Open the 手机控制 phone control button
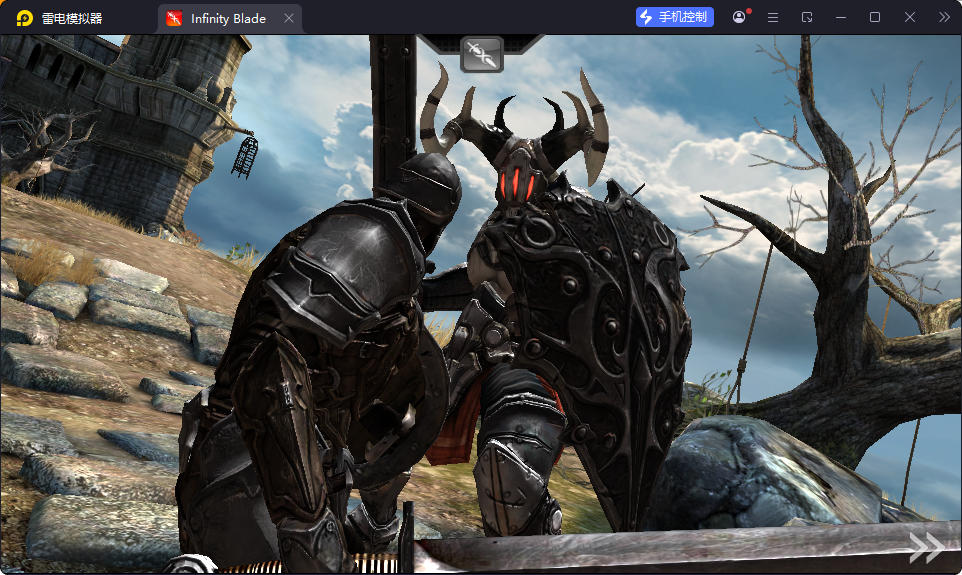The image size is (962, 575). 674,17
